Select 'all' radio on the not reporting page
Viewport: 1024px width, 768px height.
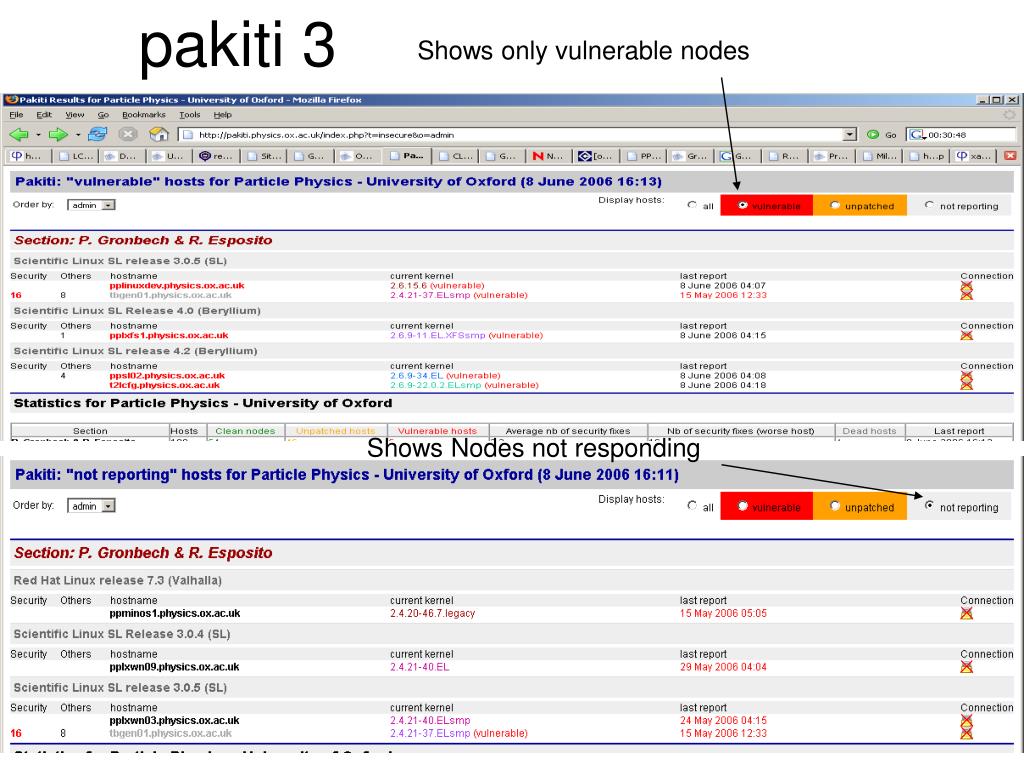[x=692, y=505]
